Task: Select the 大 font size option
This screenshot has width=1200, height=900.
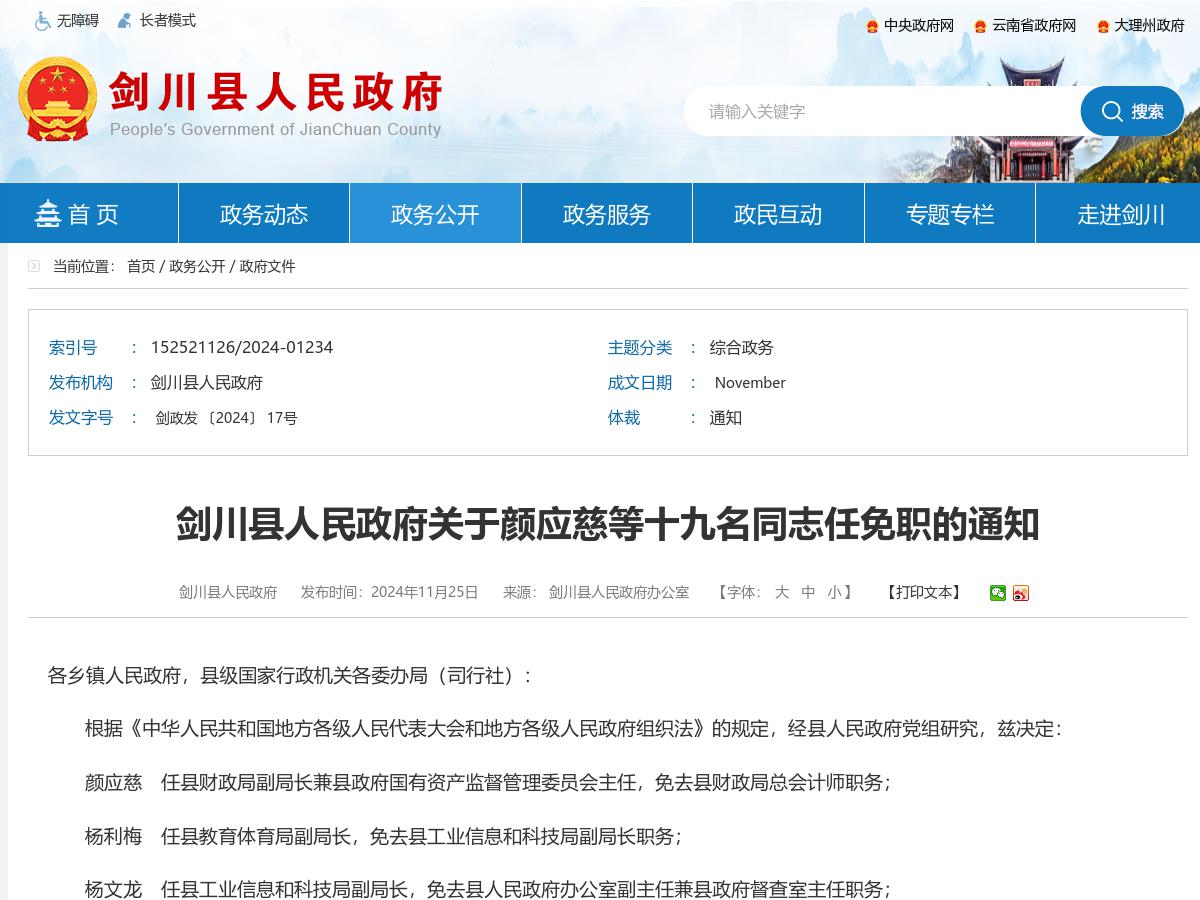Action: 782,592
